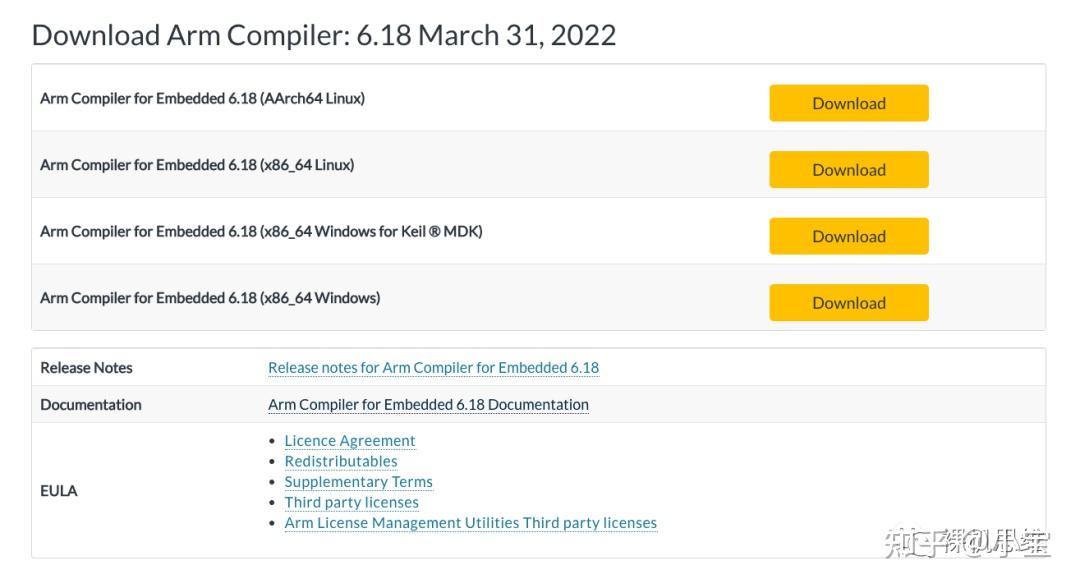Click the AArch64 Linux row title text
1080x588 pixels.
click(202, 99)
